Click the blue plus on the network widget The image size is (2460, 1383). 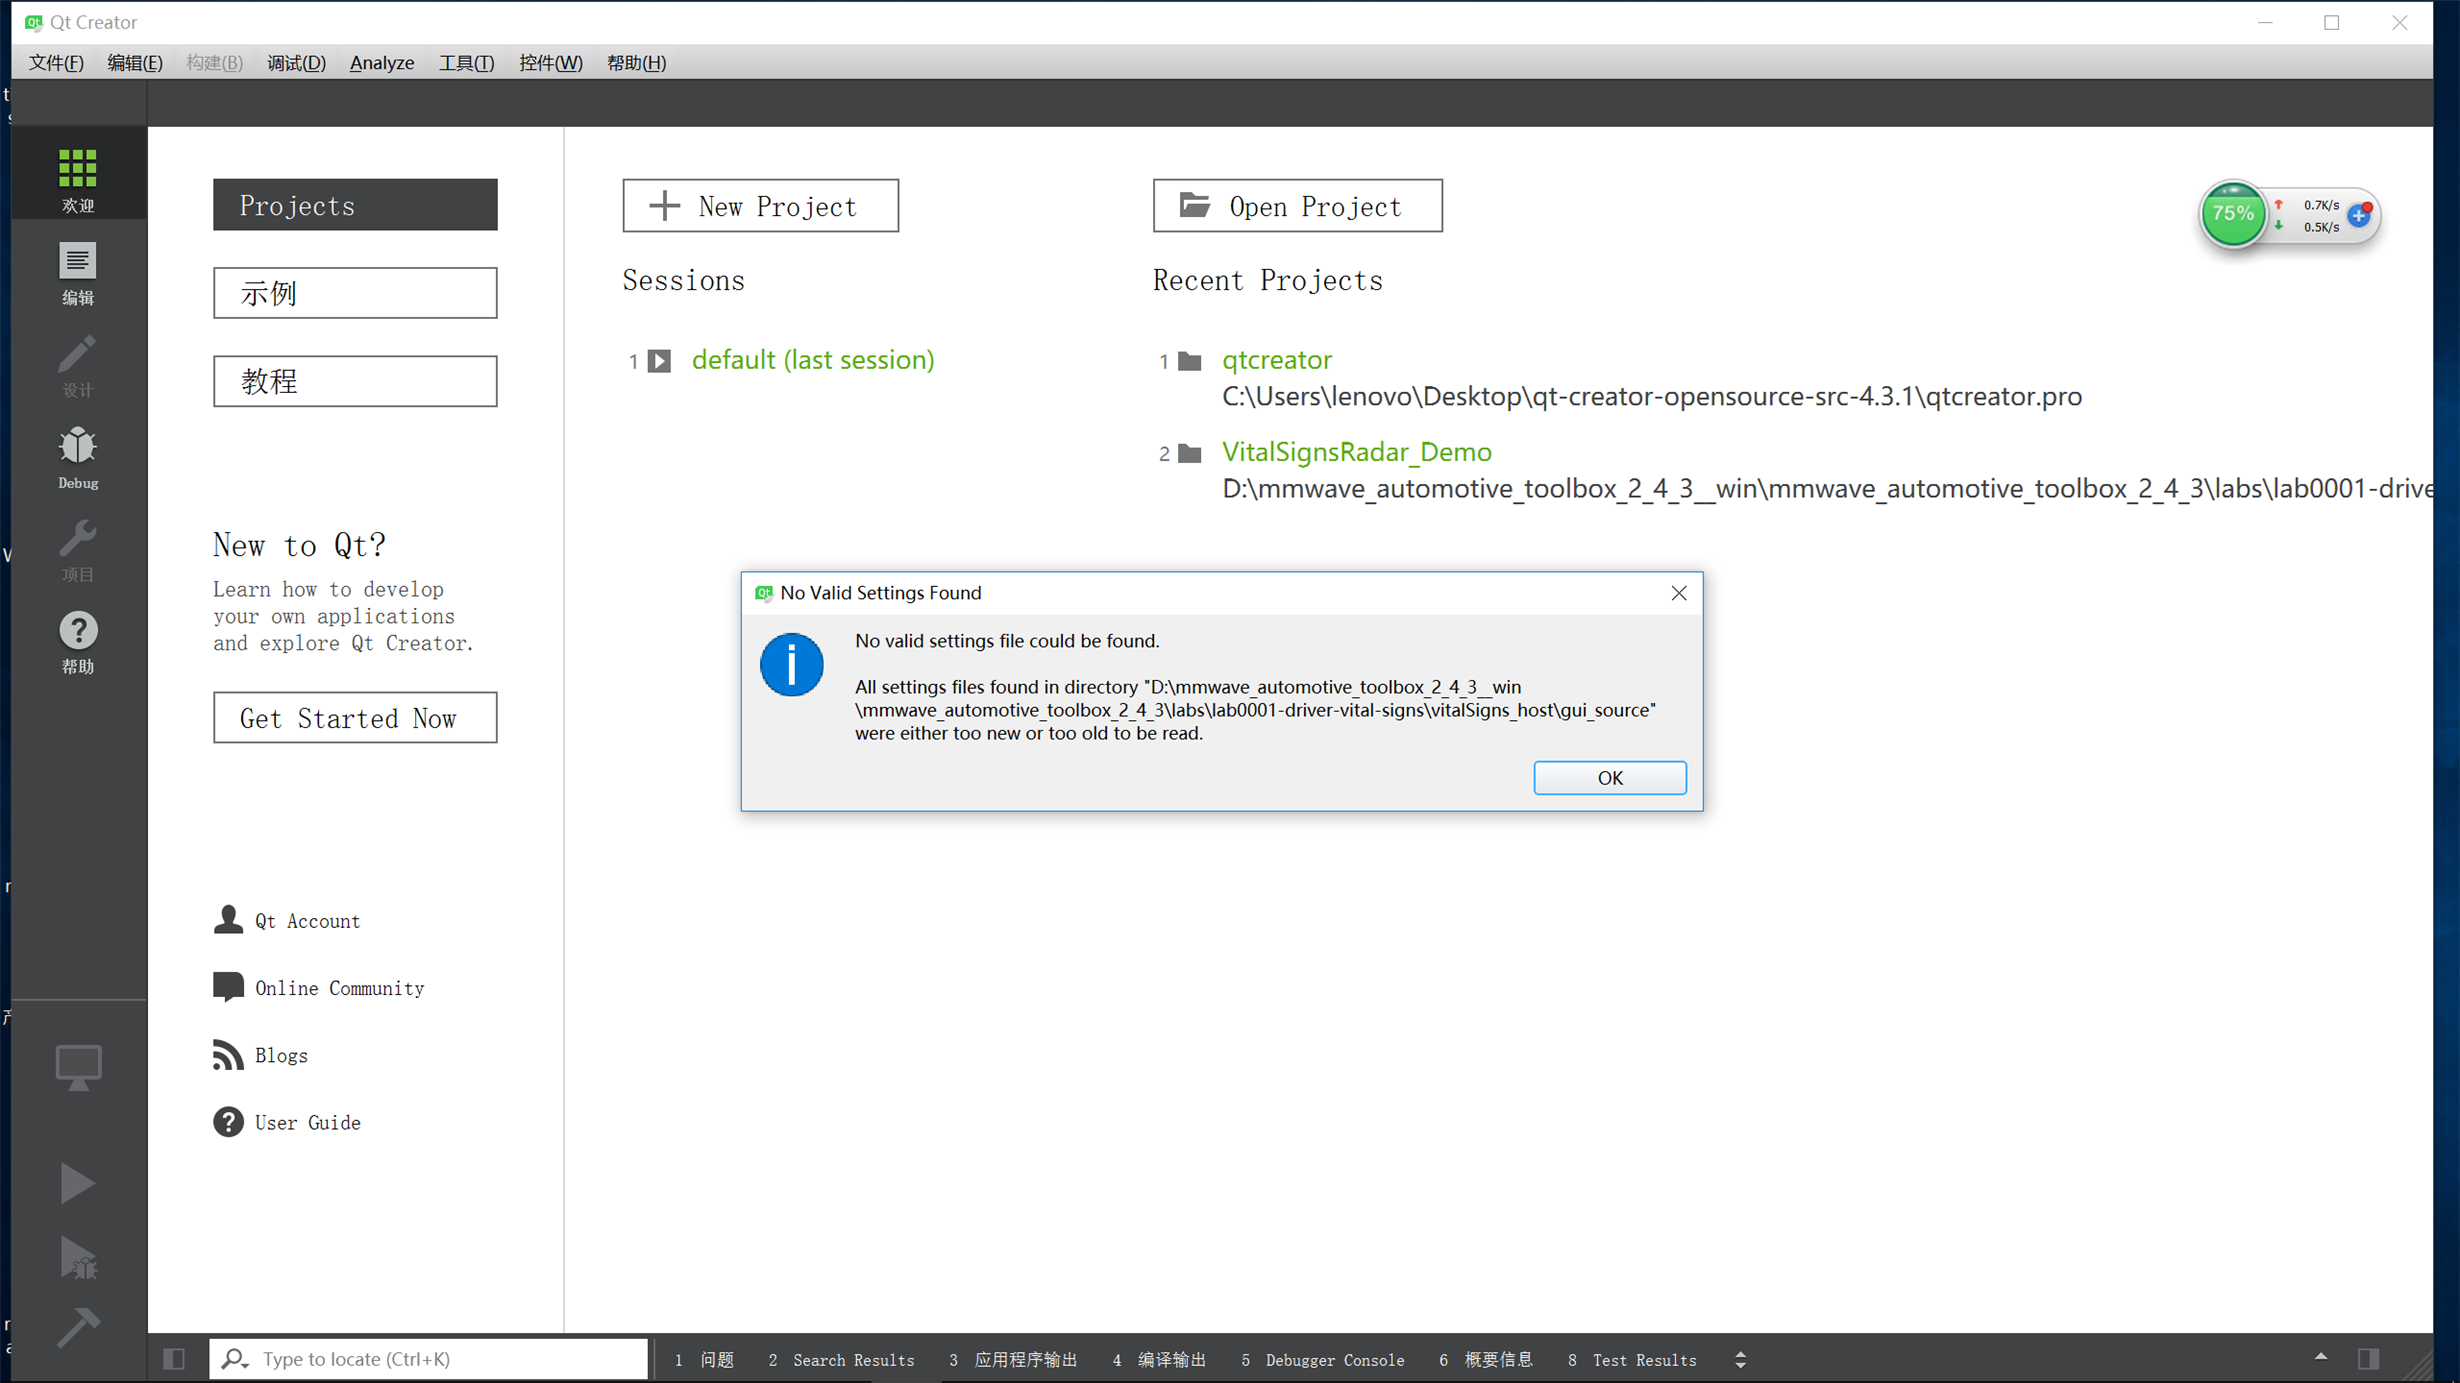(2359, 214)
